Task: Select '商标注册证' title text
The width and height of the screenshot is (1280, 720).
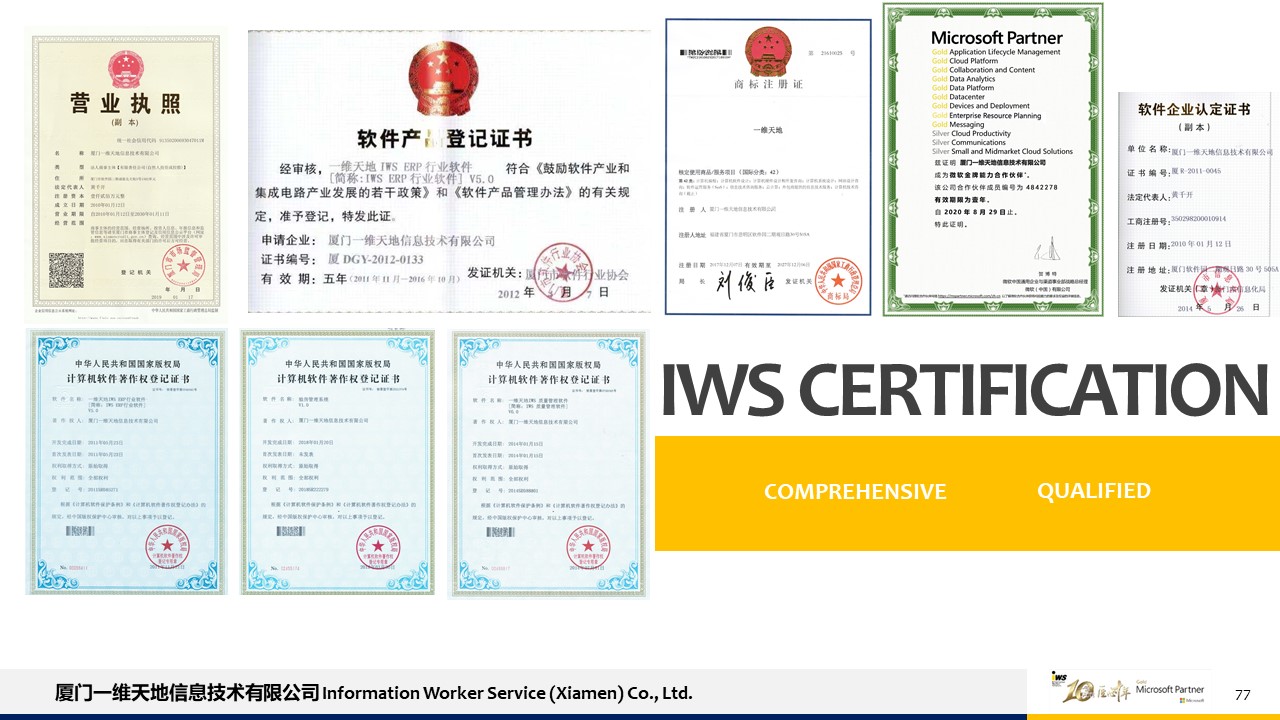Action: pos(769,84)
